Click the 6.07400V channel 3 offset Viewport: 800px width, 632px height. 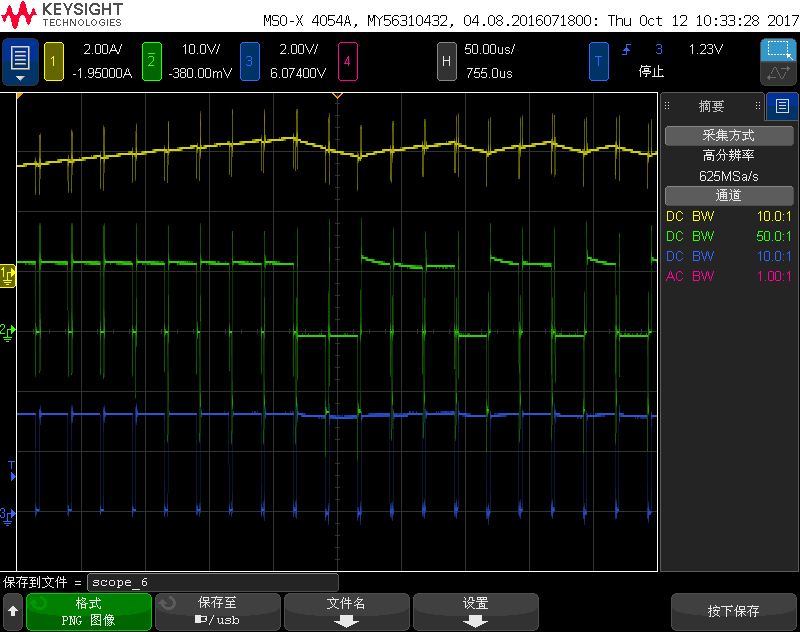[298, 73]
